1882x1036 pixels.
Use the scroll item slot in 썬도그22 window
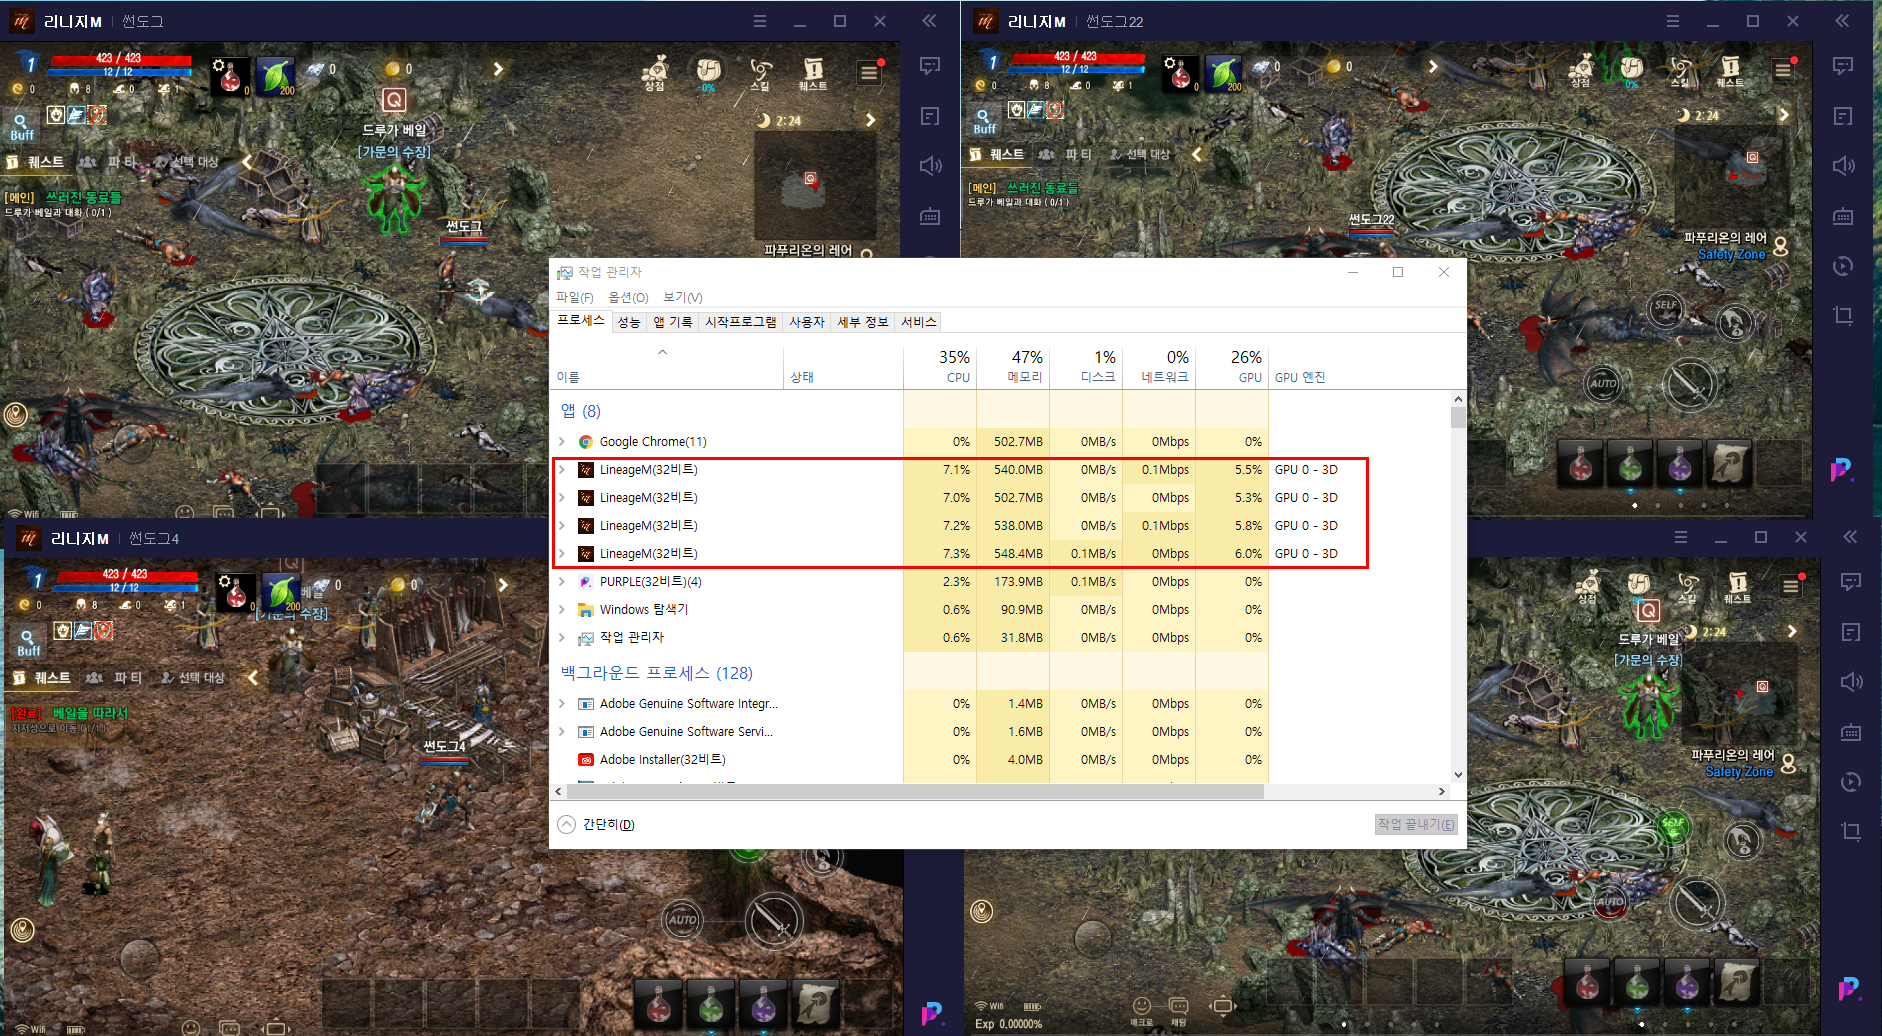coord(1729,464)
